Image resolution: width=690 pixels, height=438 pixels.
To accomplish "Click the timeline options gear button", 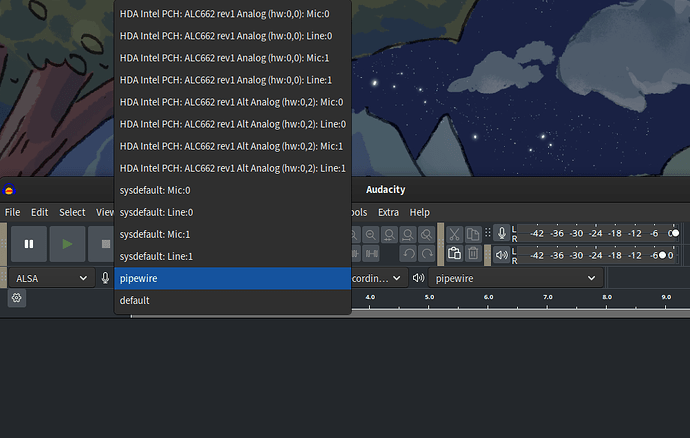I will point(16,298).
